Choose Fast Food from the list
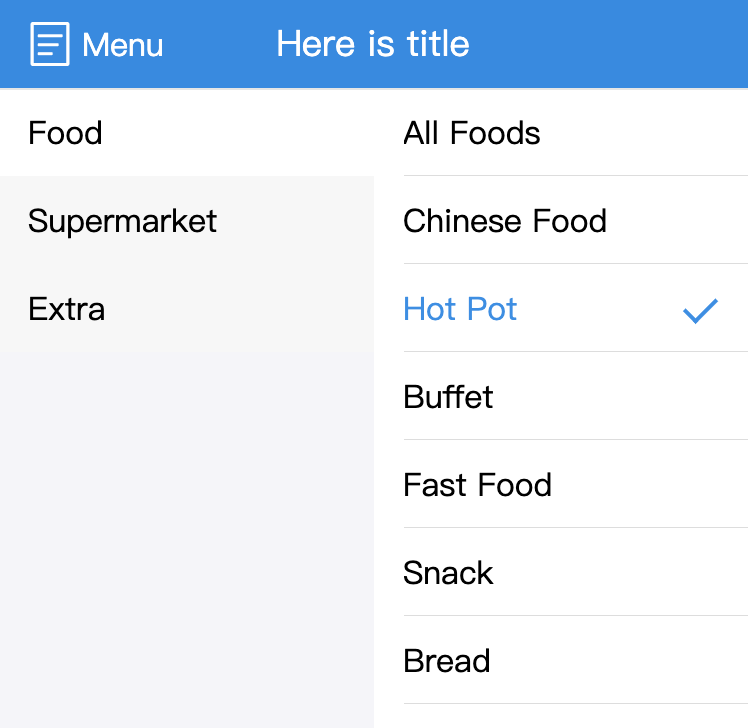The image size is (748, 728). pyautogui.click(x=477, y=485)
